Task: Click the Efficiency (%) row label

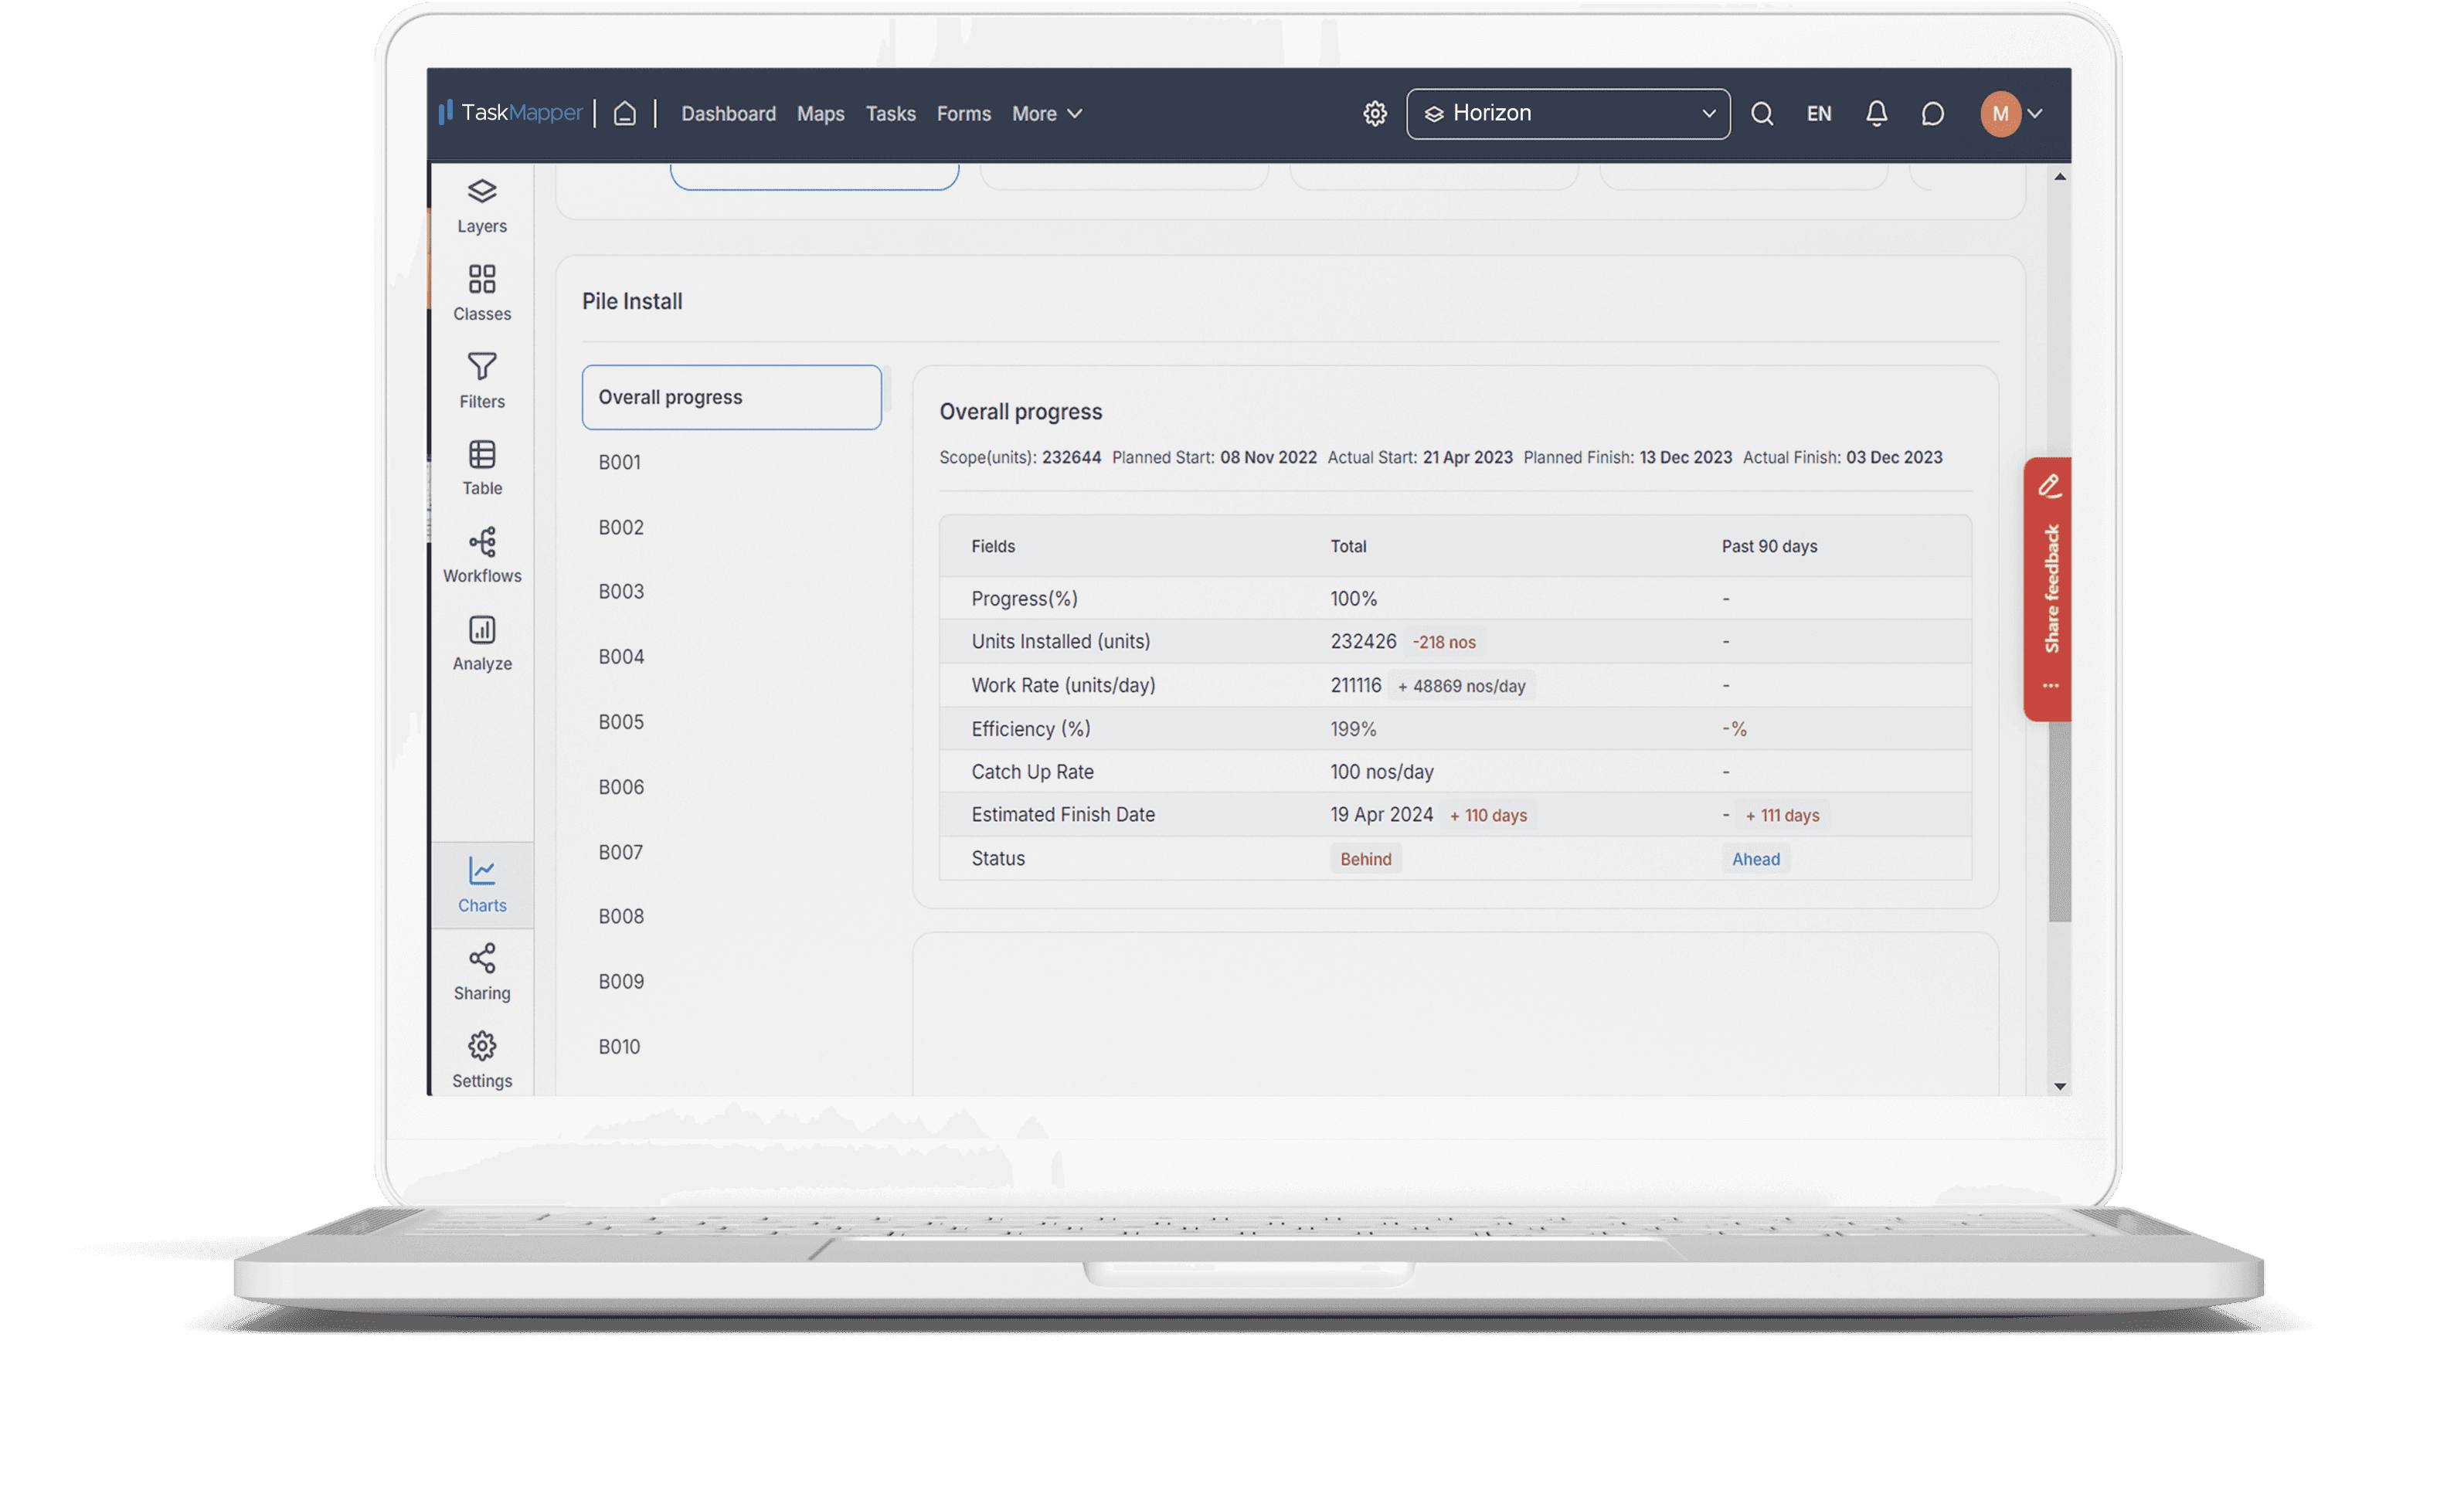Action: (1030, 728)
